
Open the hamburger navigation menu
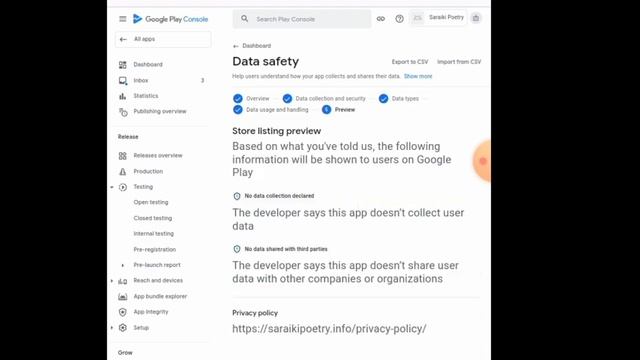point(122,19)
